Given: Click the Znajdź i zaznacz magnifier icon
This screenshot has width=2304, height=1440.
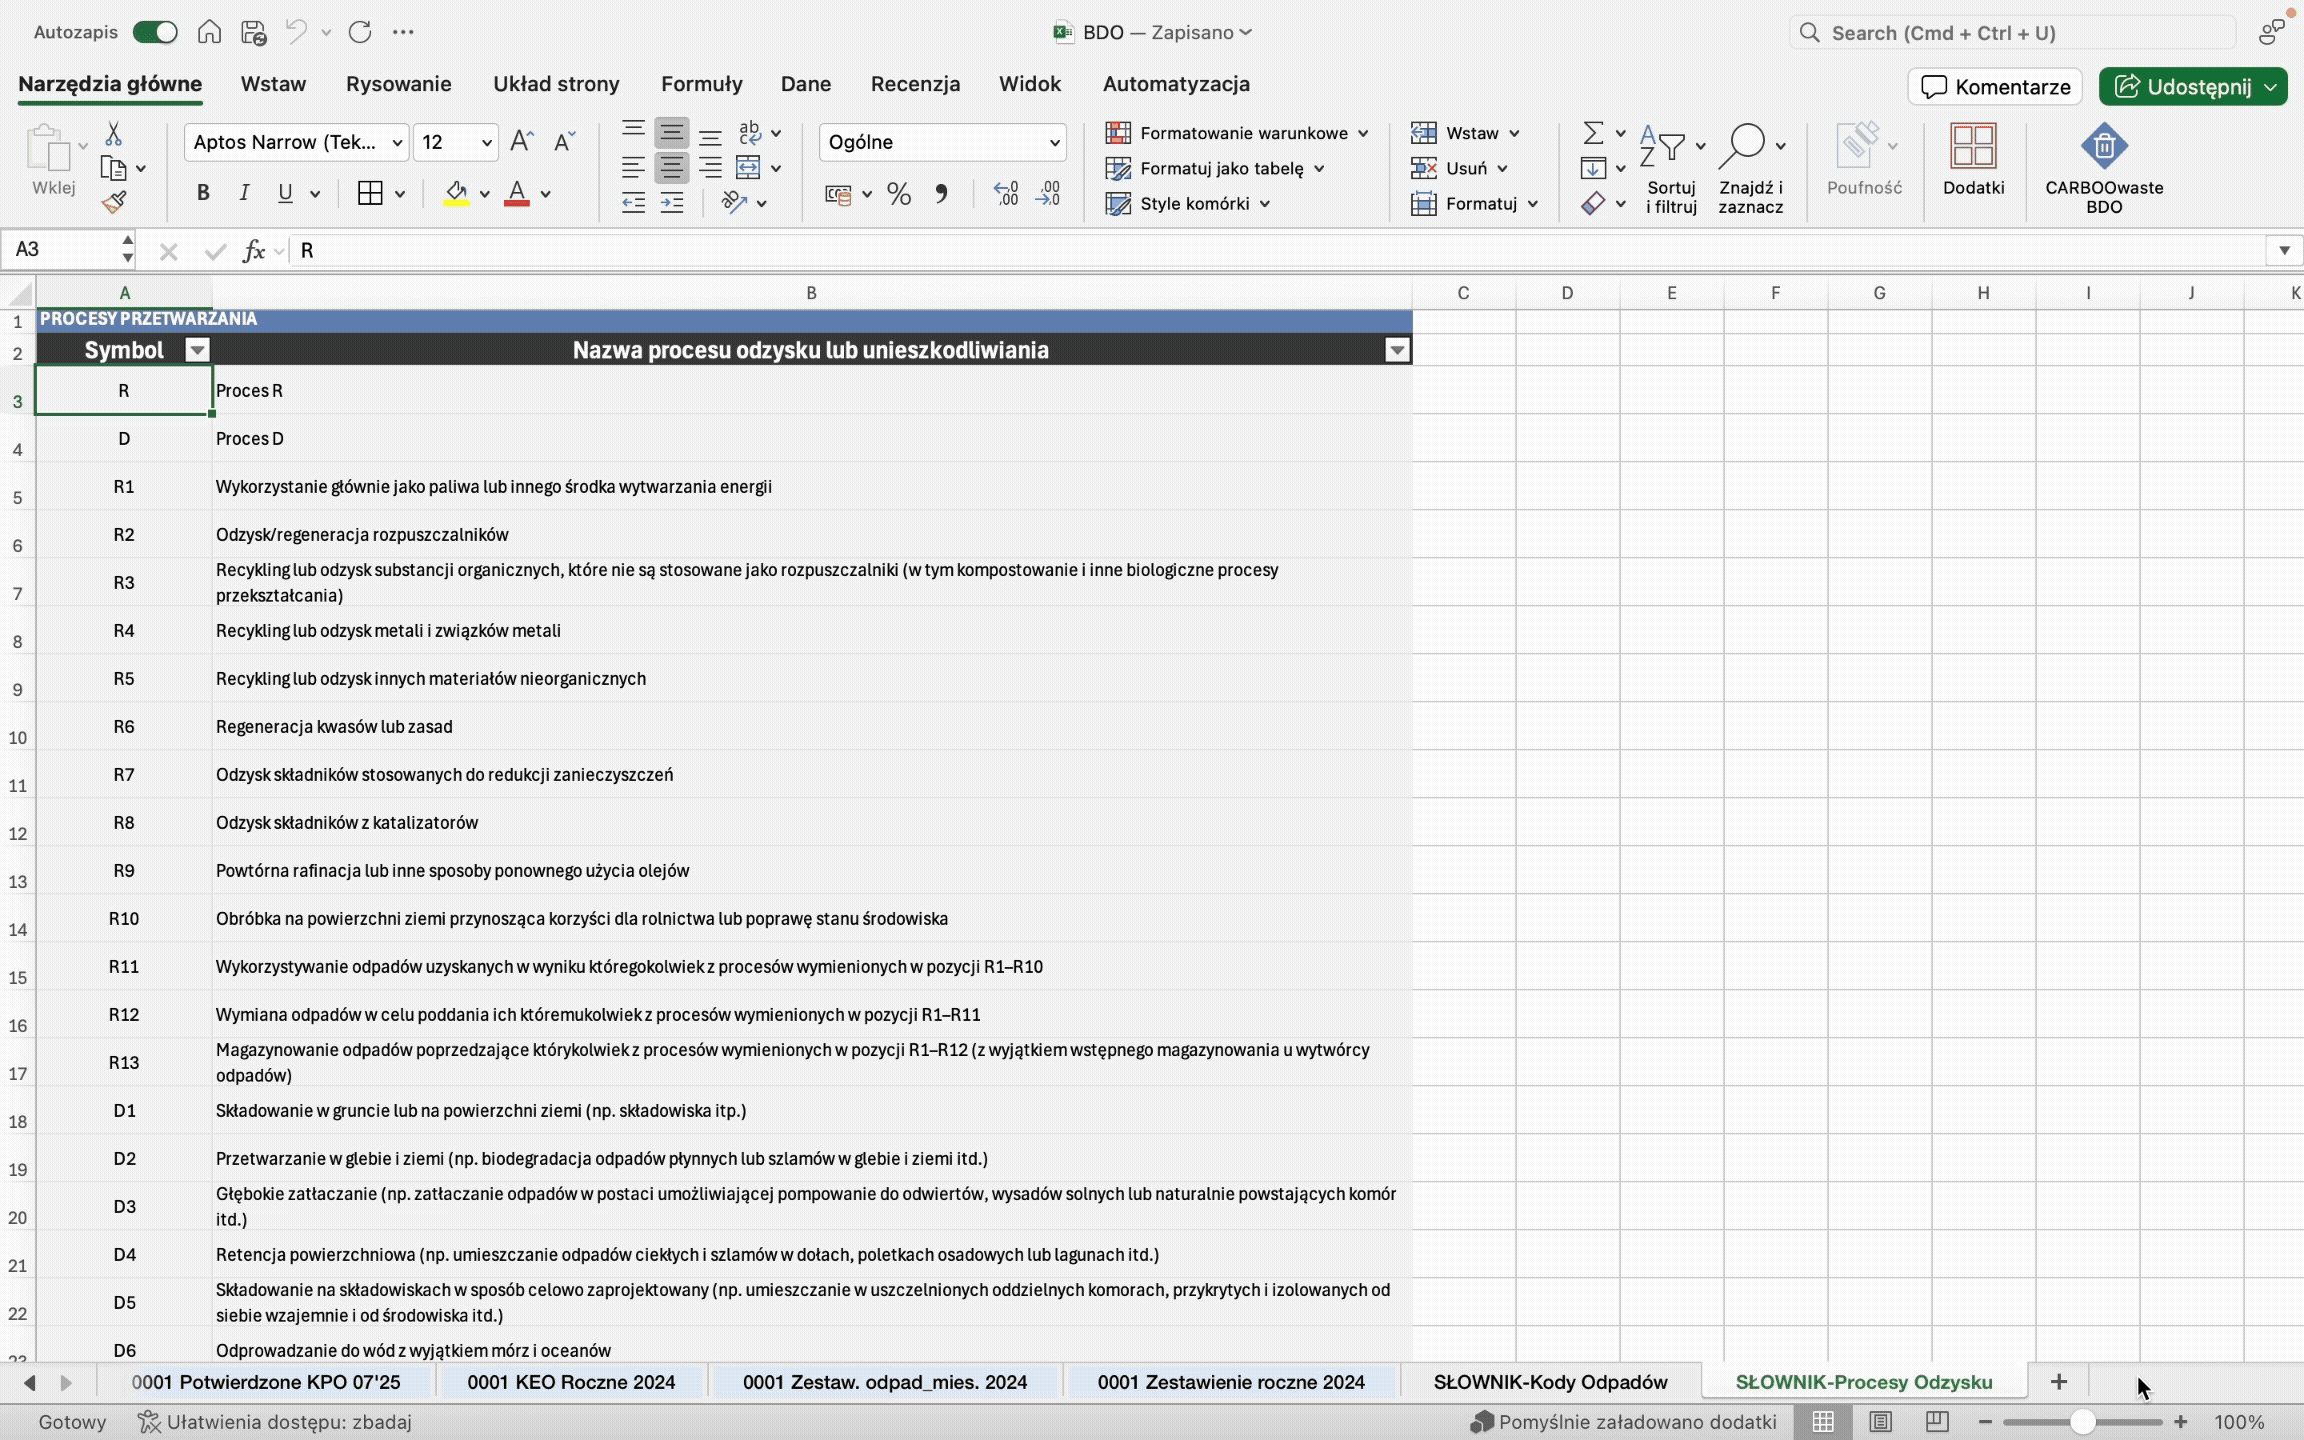Looking at the screenshot, I should [1743, 146].
